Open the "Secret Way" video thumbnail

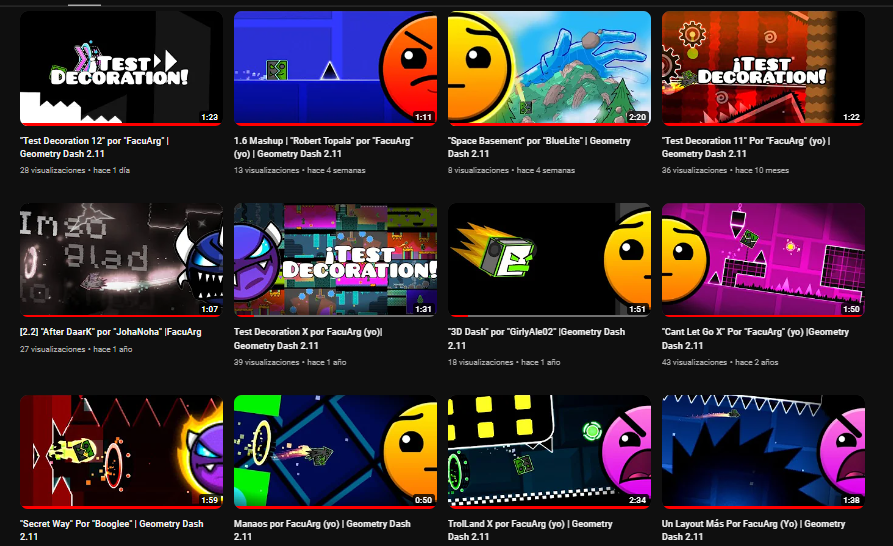[x=121, y=451]
